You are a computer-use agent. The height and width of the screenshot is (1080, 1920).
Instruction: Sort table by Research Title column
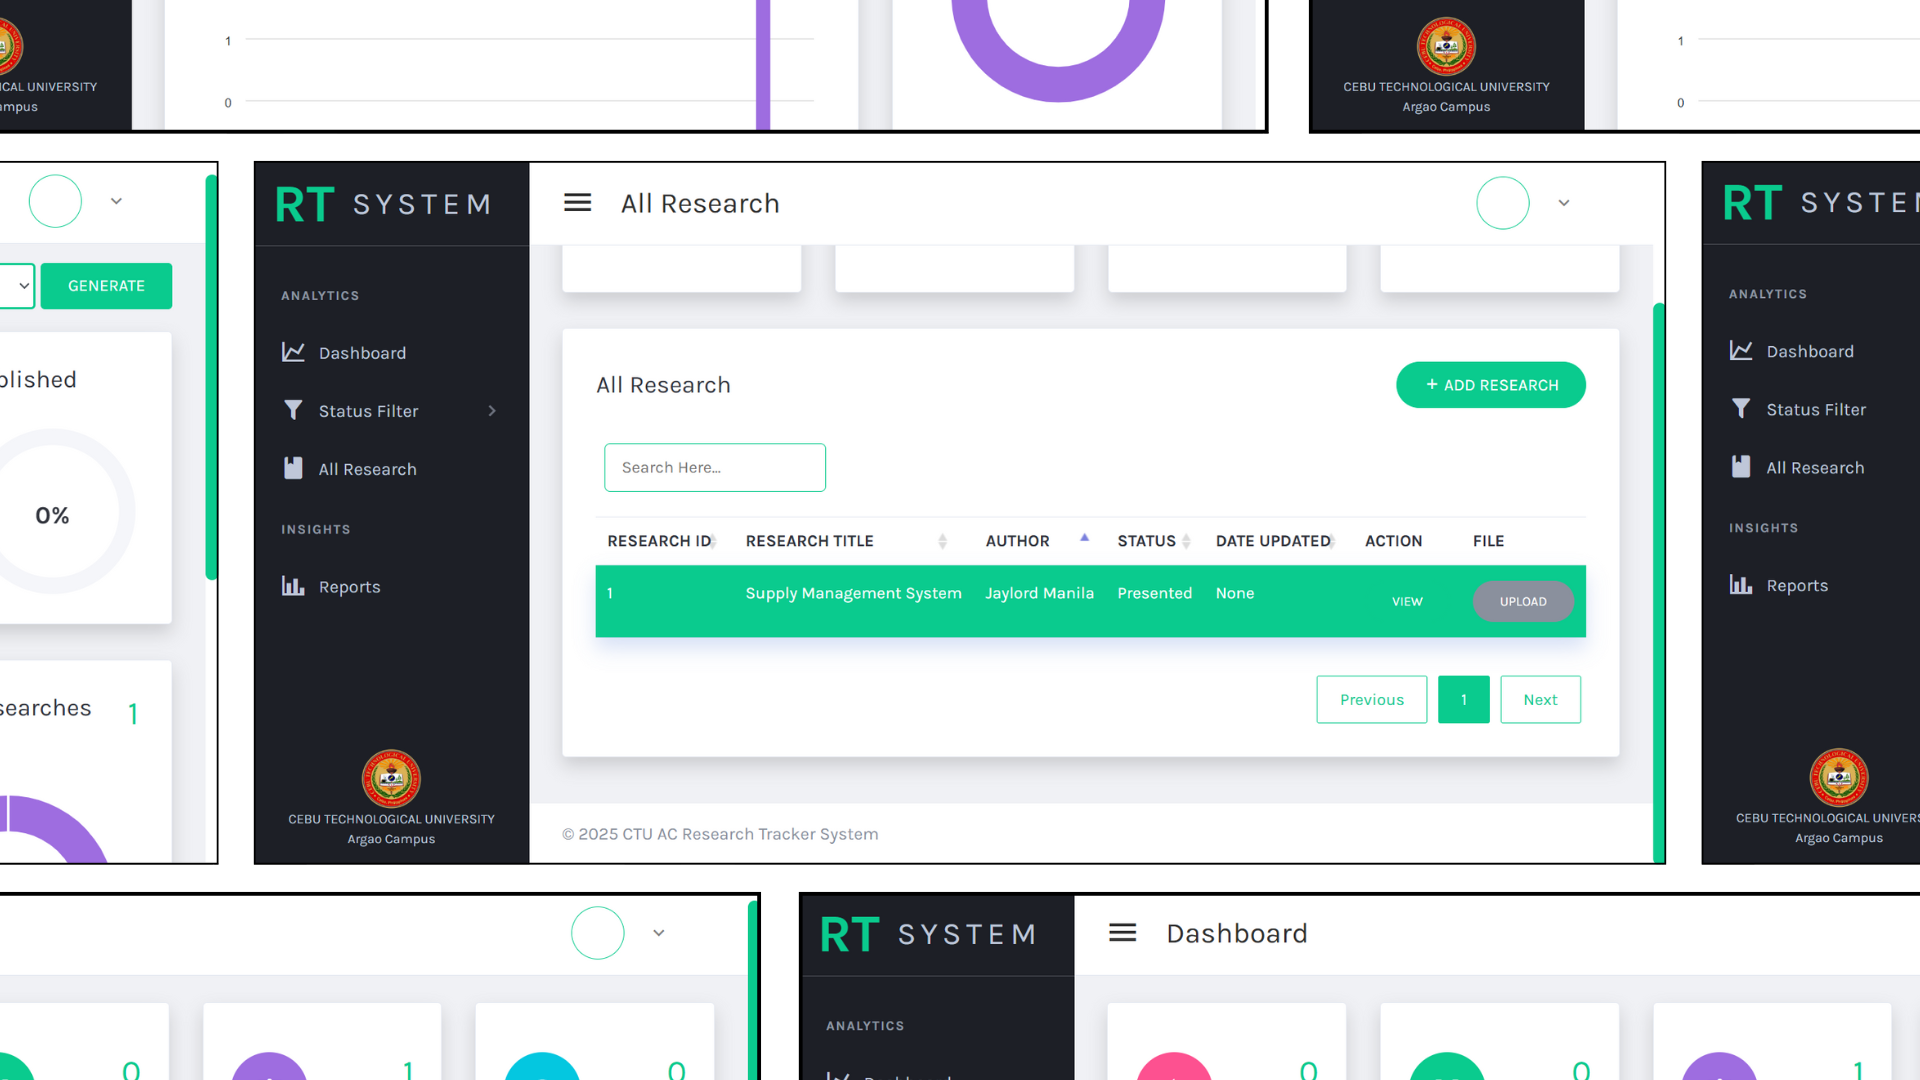coord(846,541)
